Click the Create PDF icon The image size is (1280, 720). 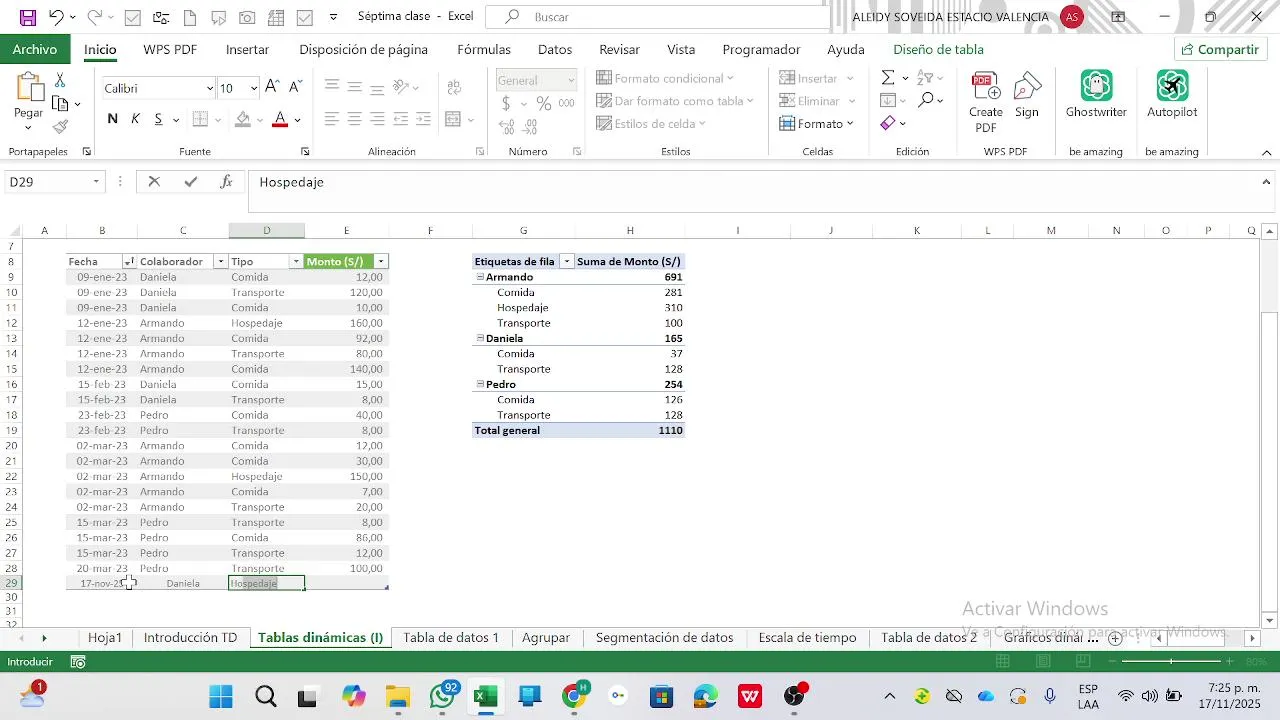coord(986,101)
